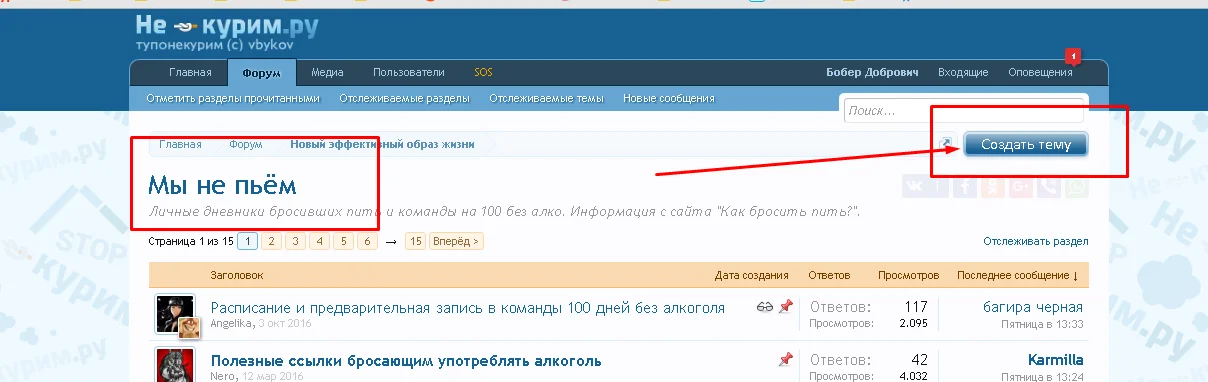Sort threads by Дата создания

coord(751,275)
